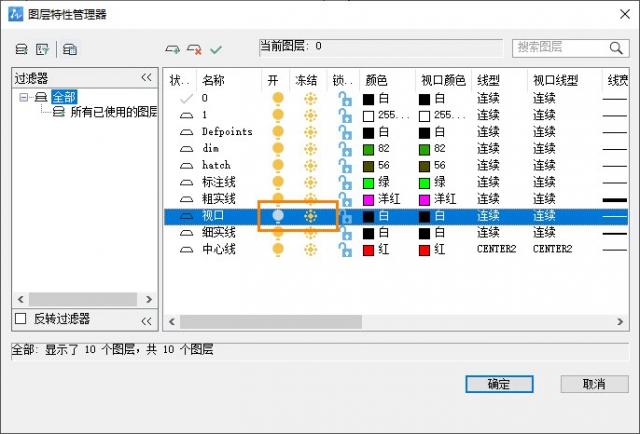Open the Layer States Manager icon

coord(70,48)
